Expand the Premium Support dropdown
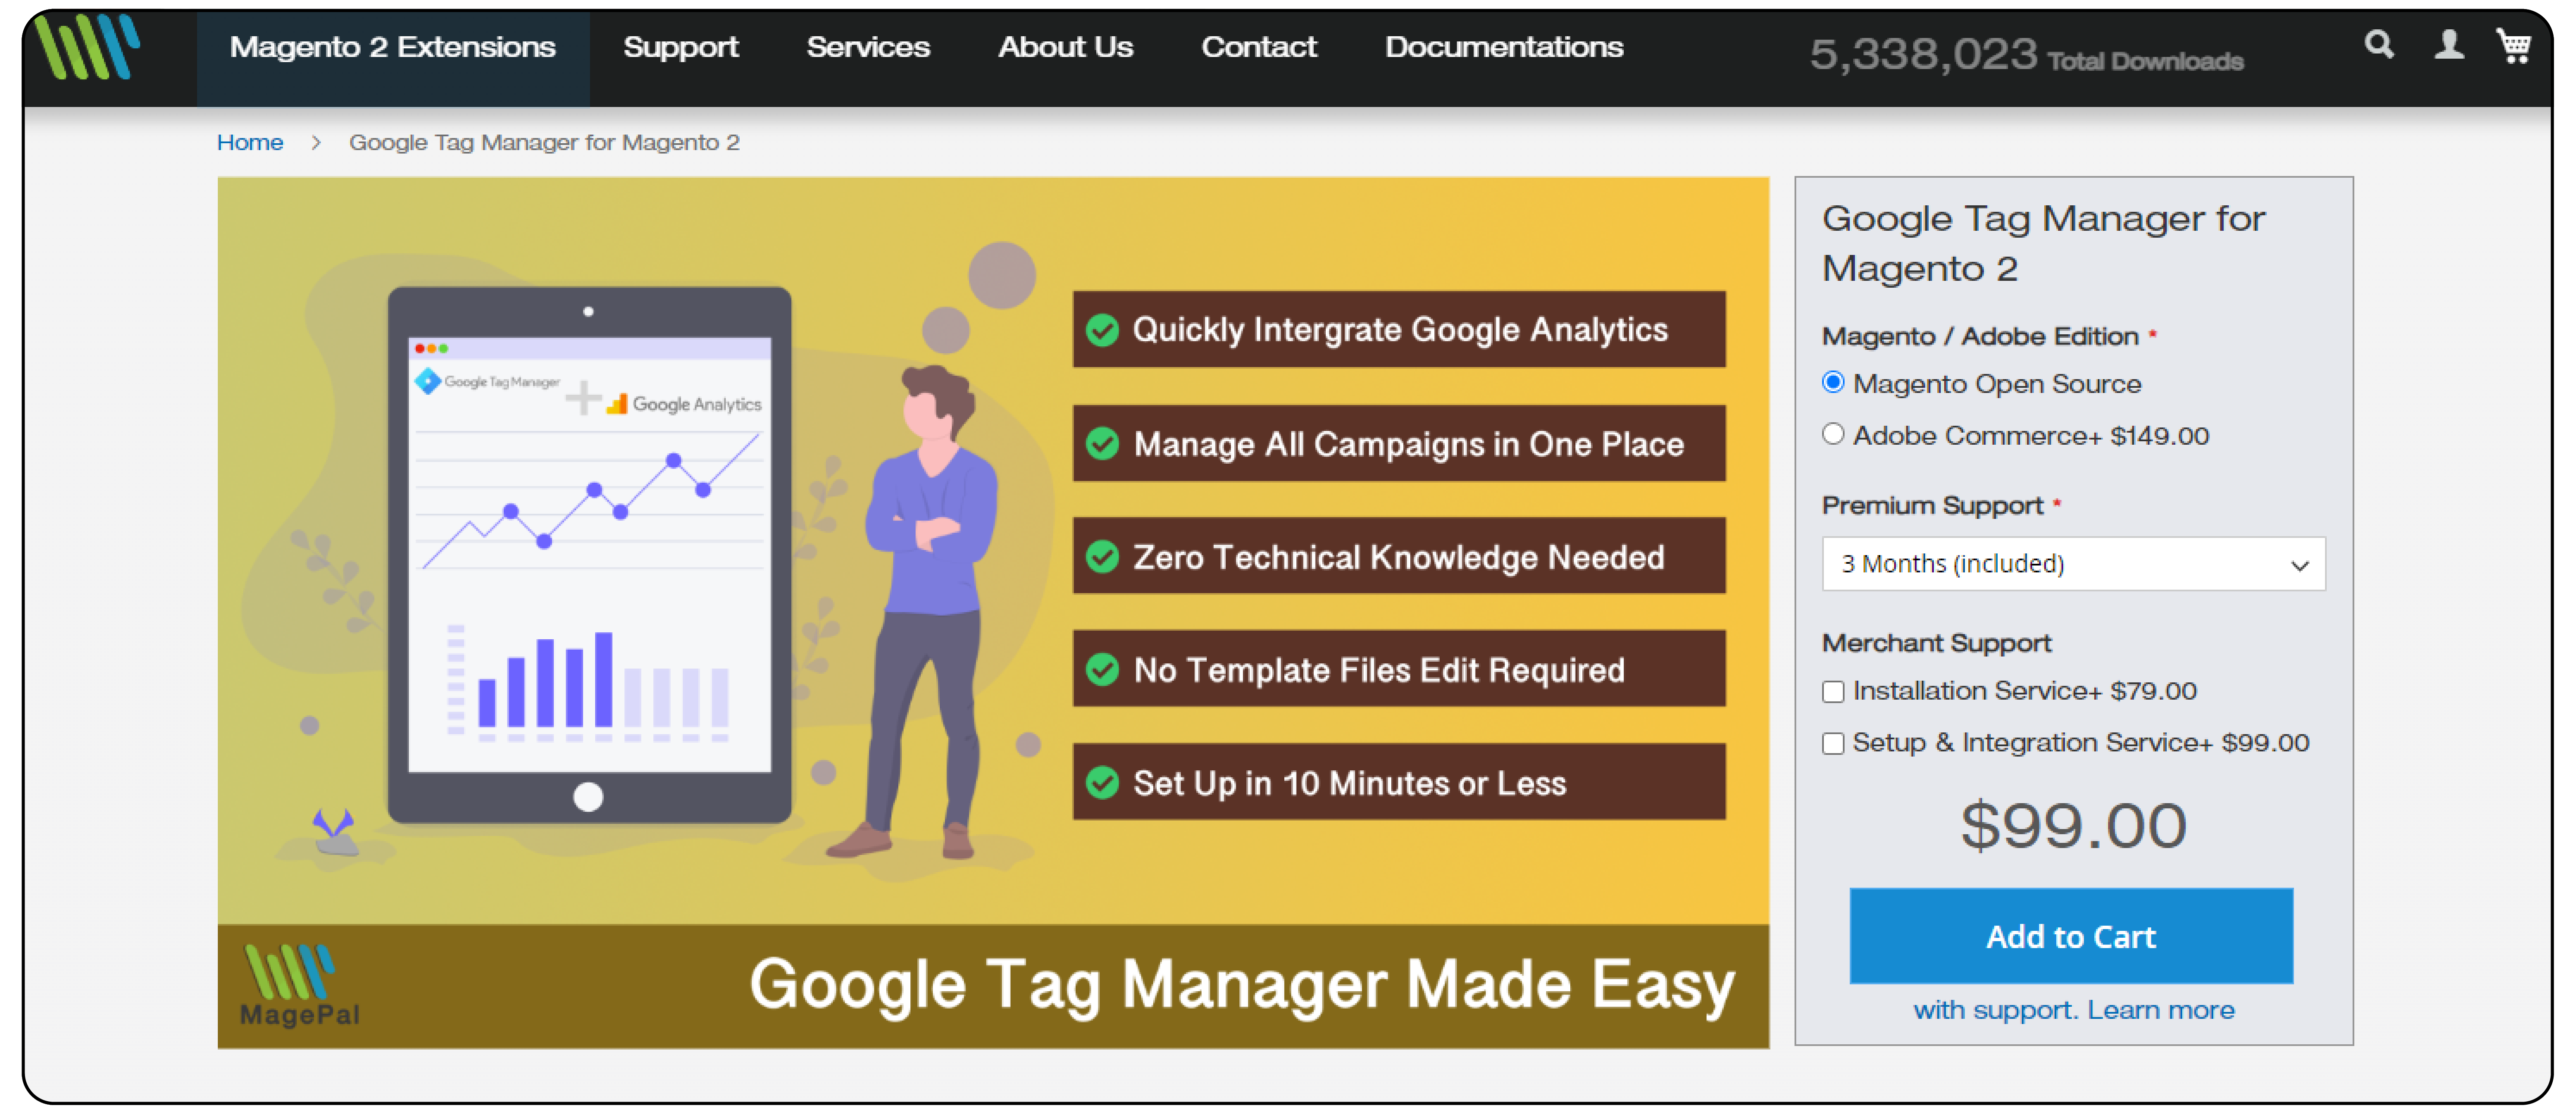2576x1112 pixels. pyautogui.click(x=2073, y=564)
